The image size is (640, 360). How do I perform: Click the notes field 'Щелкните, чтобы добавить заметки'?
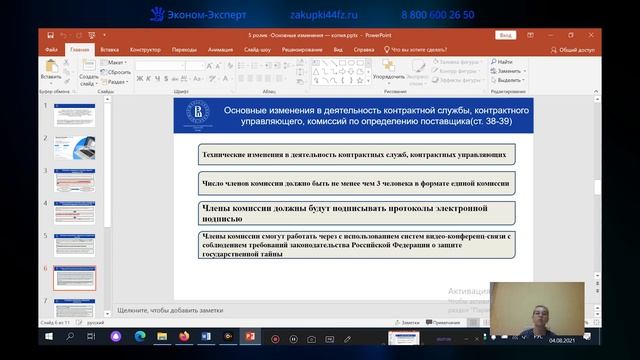170,310
